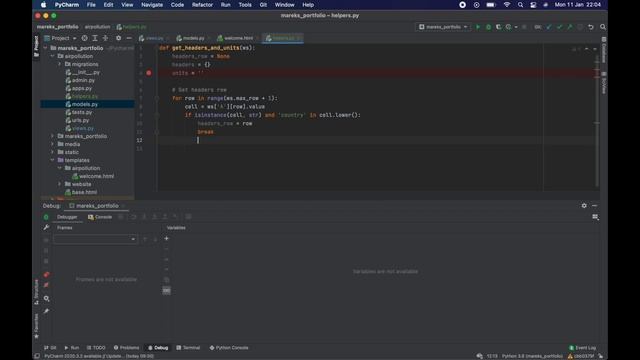The height and width of the screenshot is (360, 640).
Task: Expand the mareks_portfolio subfolder
Action: click(x=53, y=136)
